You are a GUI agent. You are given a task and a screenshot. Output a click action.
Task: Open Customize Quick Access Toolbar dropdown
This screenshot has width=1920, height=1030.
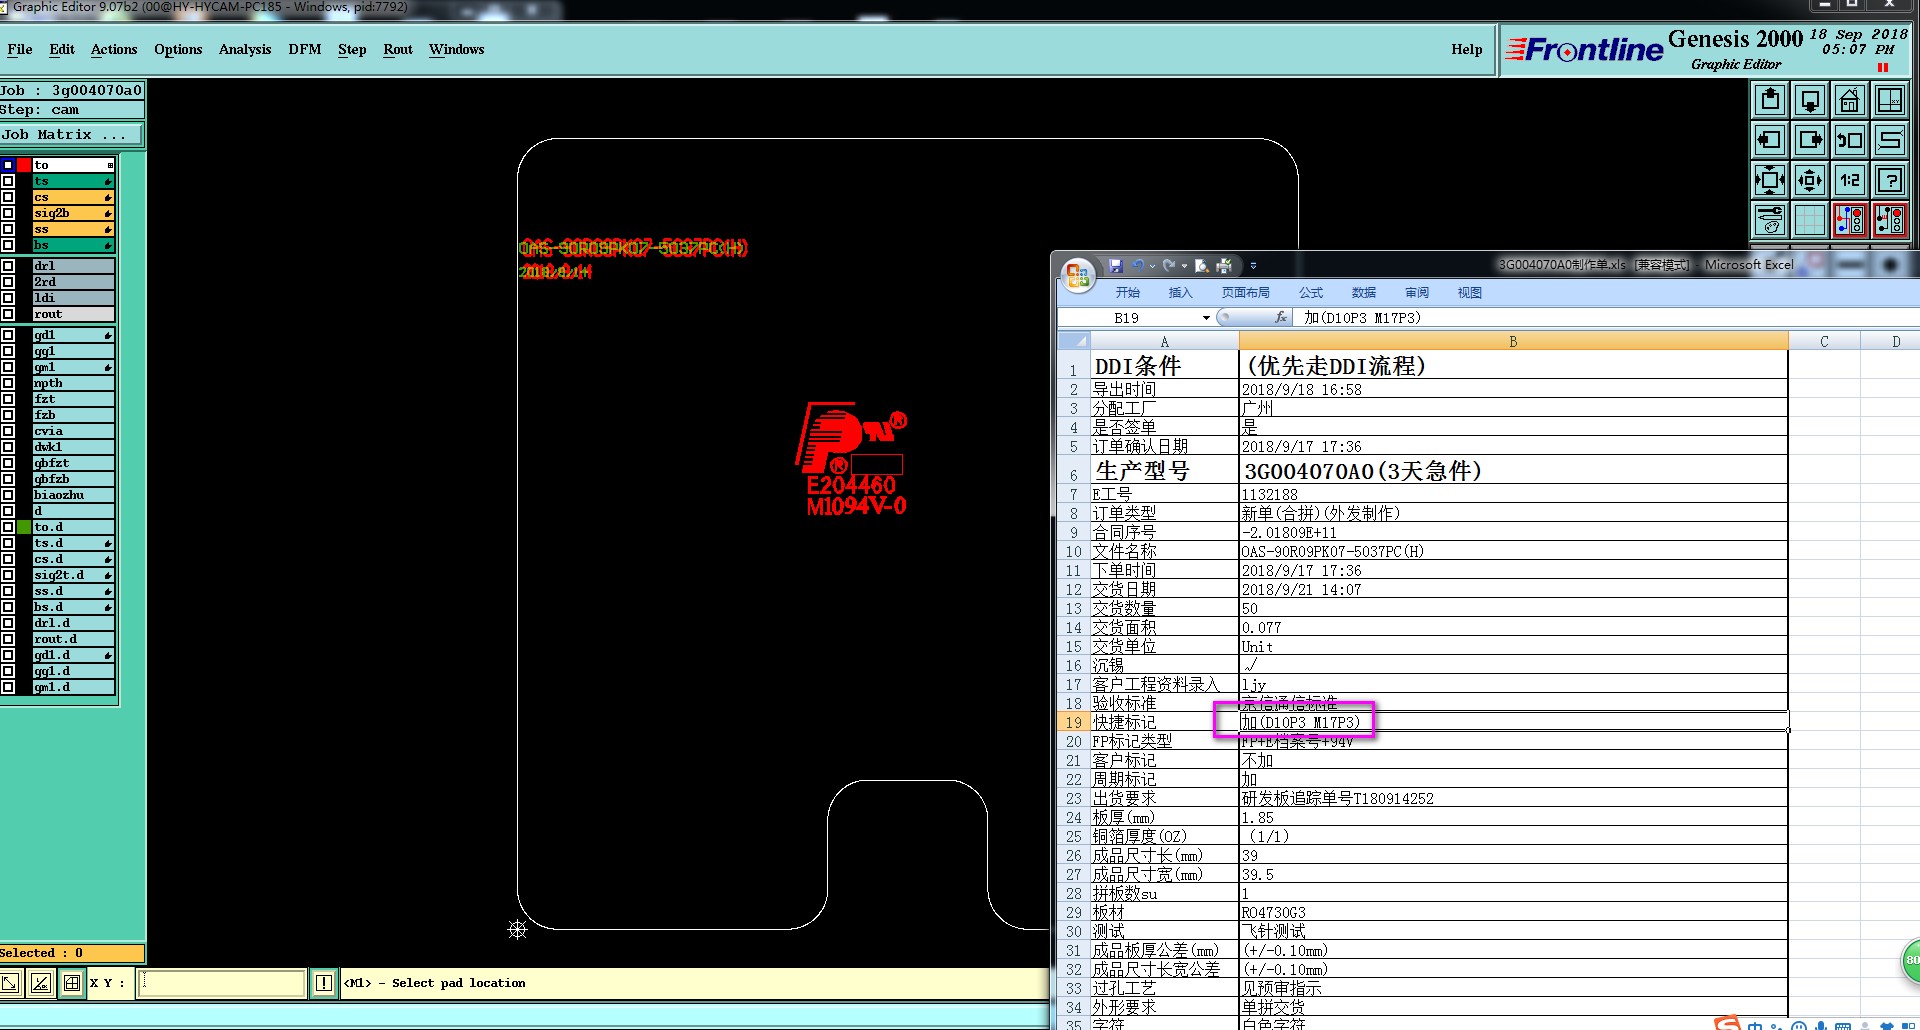coord(1253,266)
